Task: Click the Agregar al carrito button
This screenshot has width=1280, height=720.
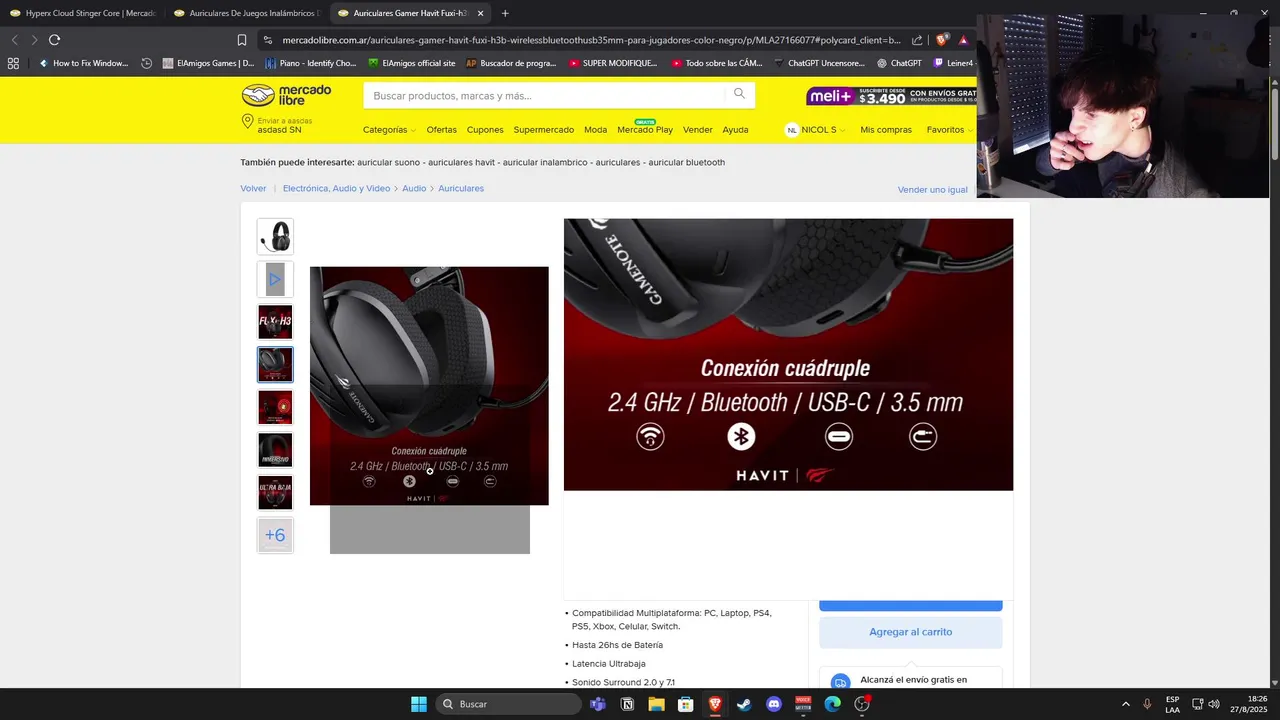Action: (911, 632)
